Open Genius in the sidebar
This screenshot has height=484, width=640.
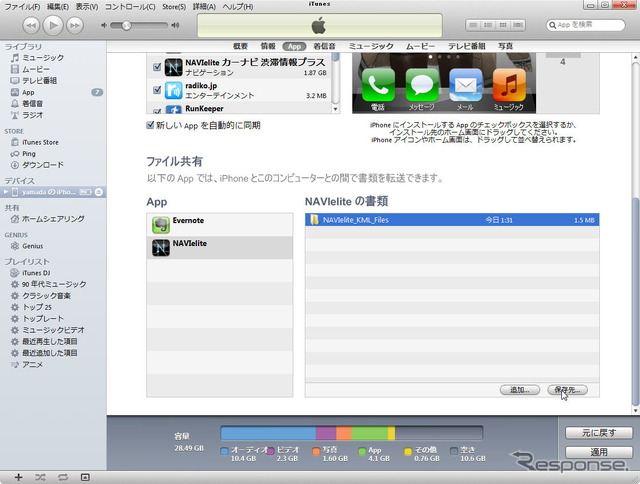tap(33, 246)
